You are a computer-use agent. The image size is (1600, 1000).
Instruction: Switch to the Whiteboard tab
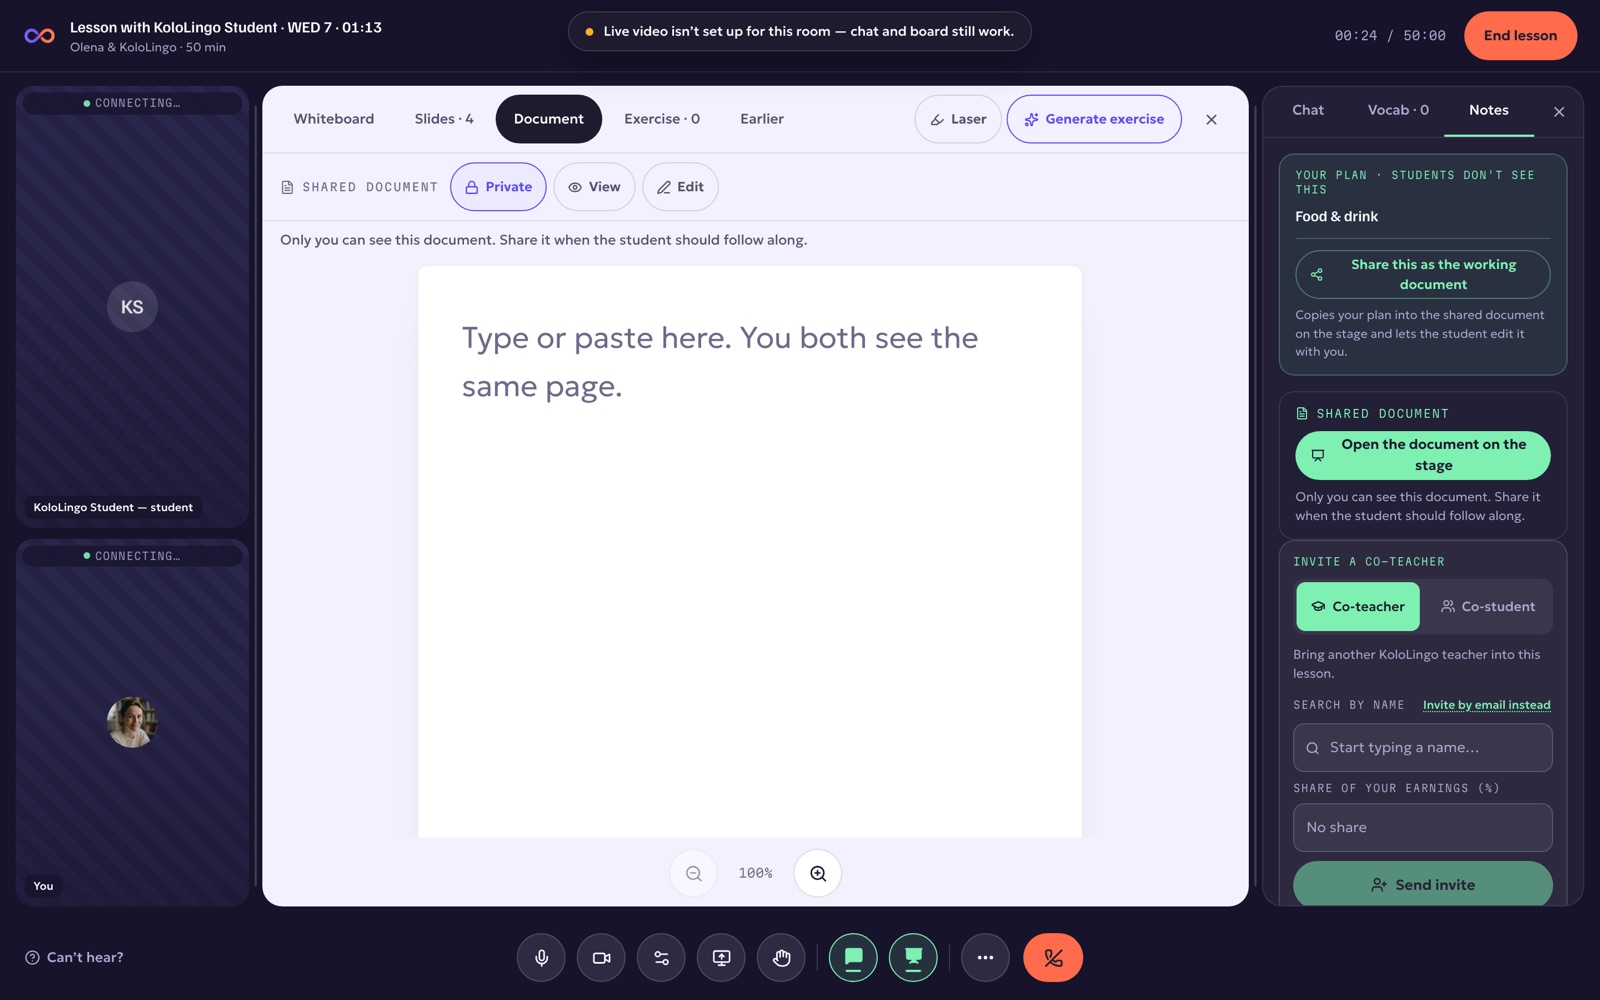[334, 119]
